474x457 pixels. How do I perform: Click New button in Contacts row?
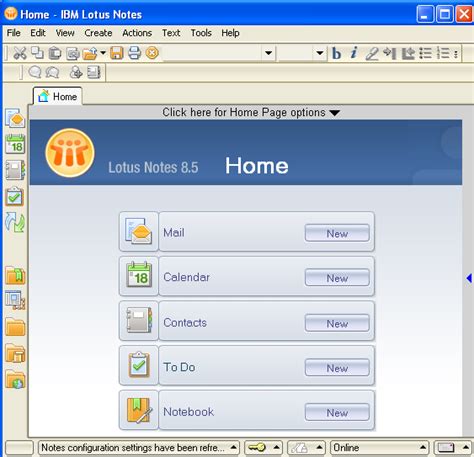click(337, 323)
